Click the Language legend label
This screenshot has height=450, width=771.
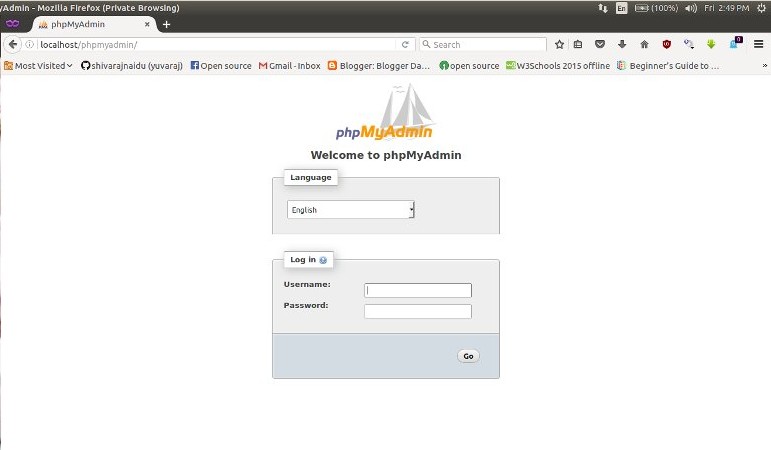click(311, 178)
